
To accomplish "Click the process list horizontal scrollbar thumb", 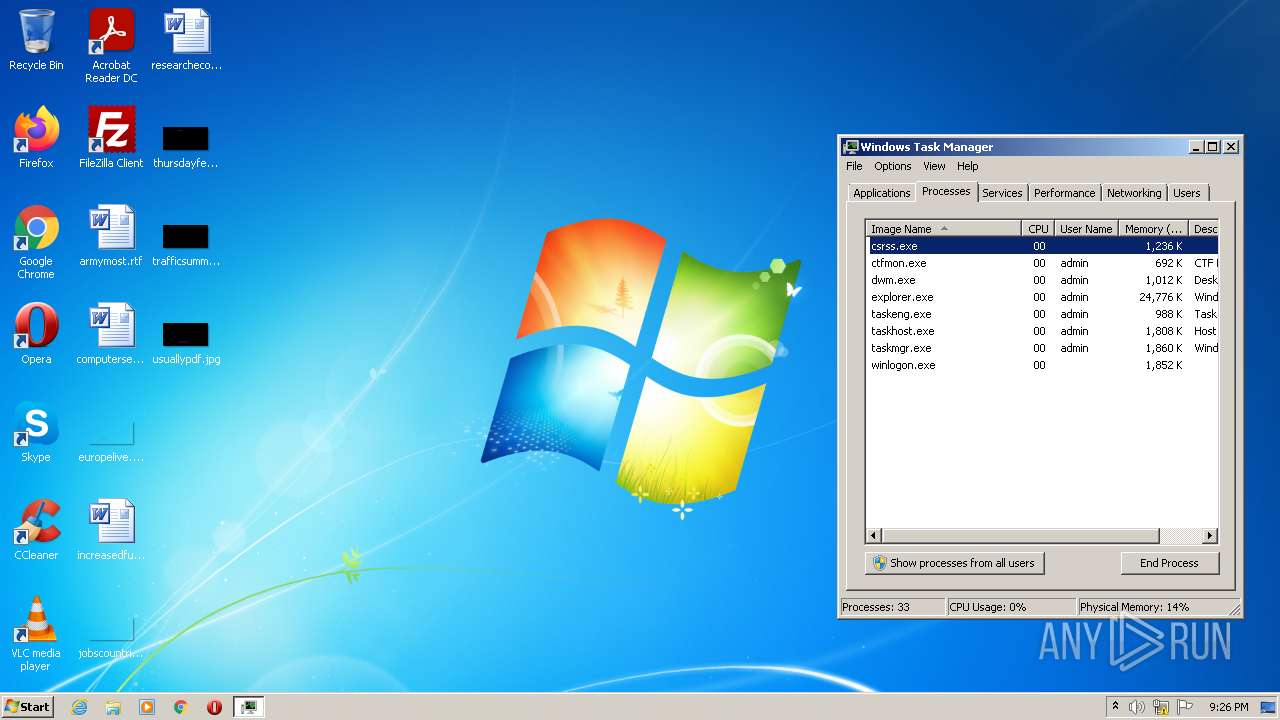I will click(1020, 536).
